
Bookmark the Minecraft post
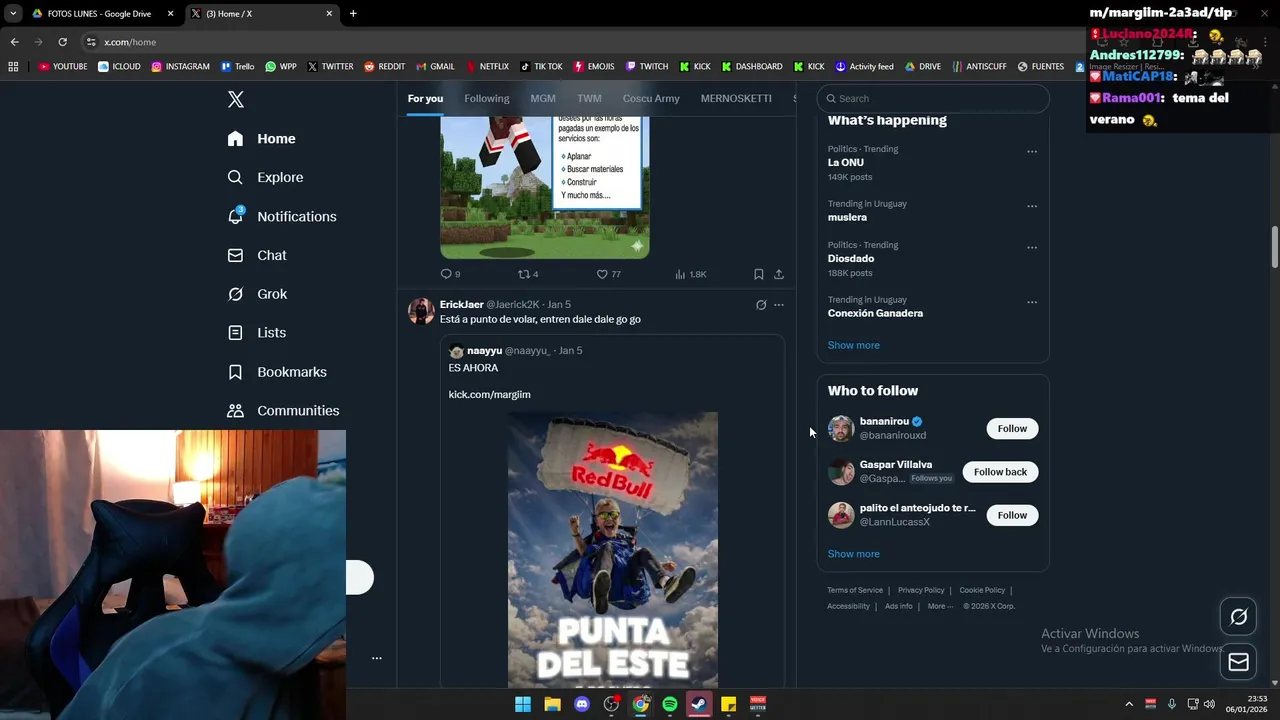(x=759, y=274)
